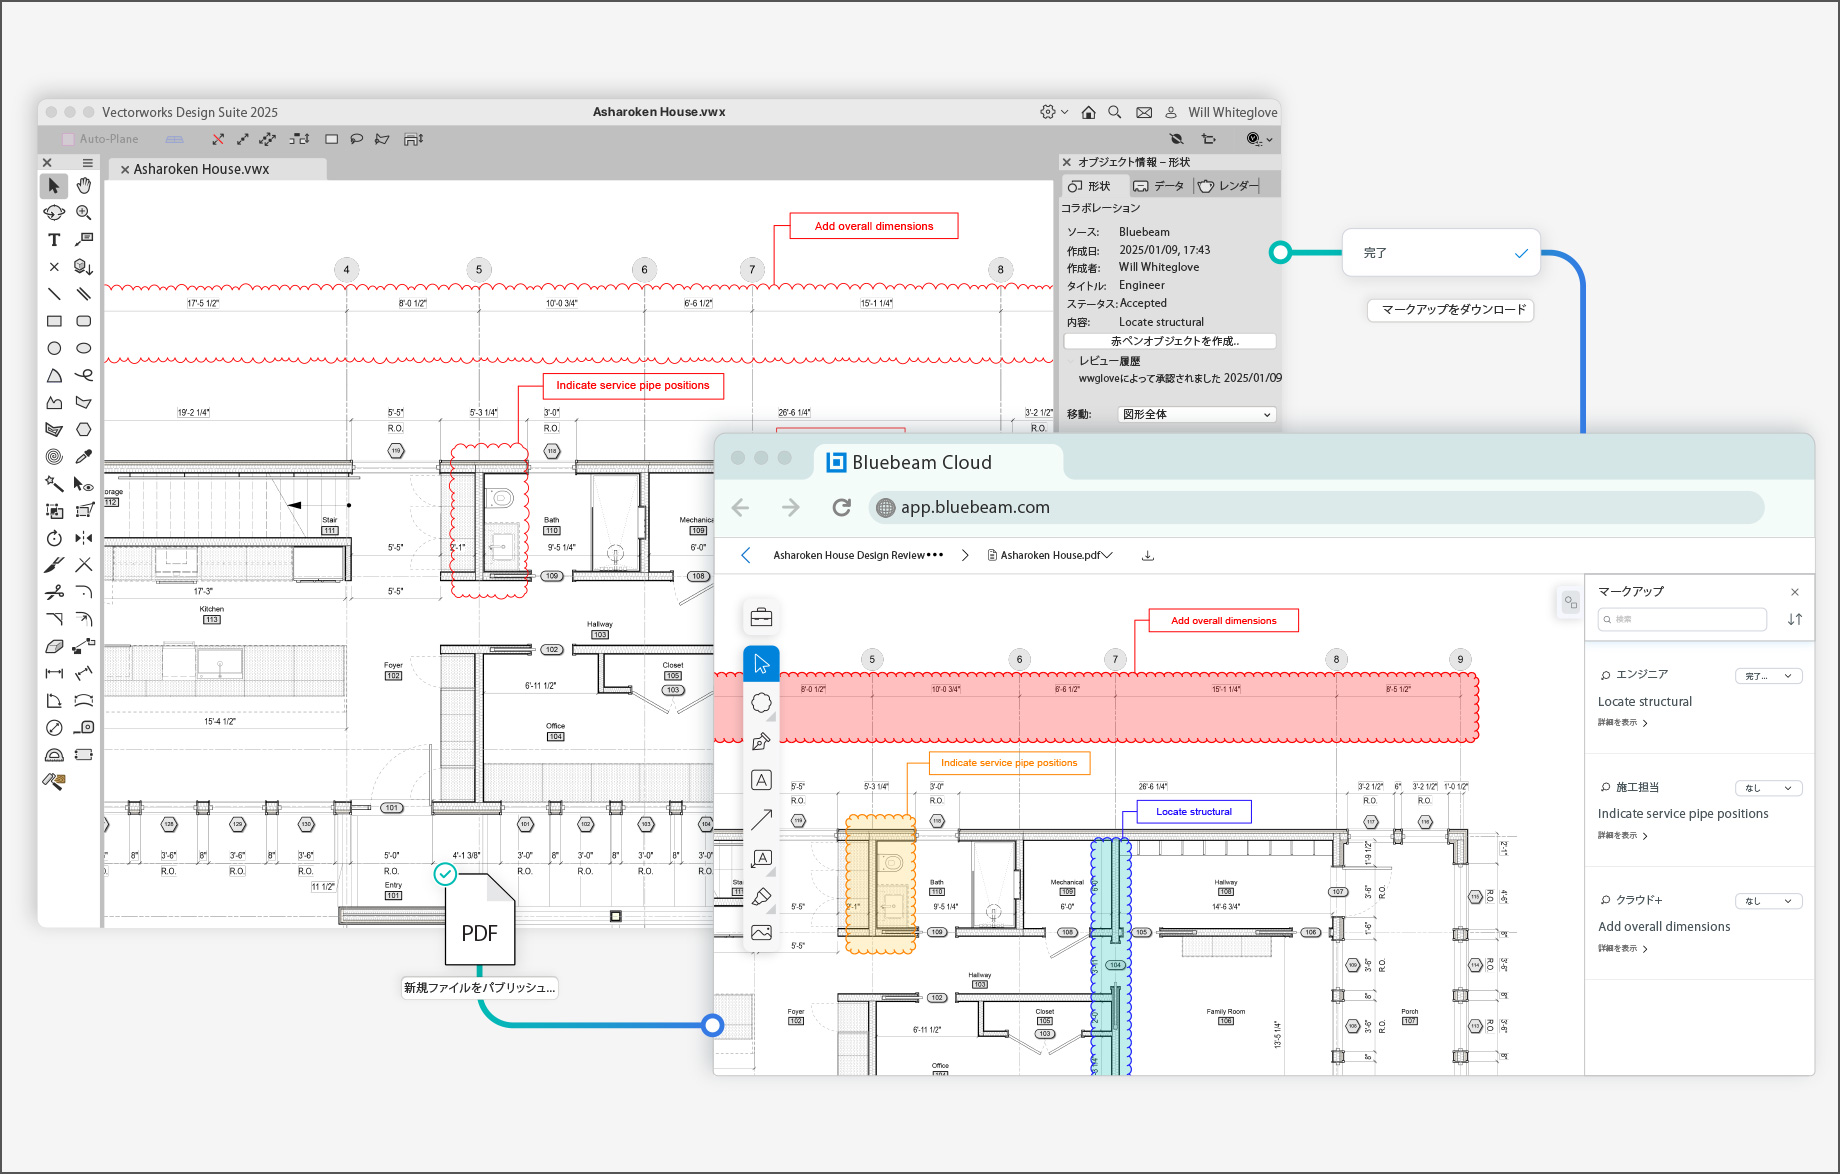Reload the Bluebeam browser page
Screen dimensions: 1840x1174
[x=842, y=507]
